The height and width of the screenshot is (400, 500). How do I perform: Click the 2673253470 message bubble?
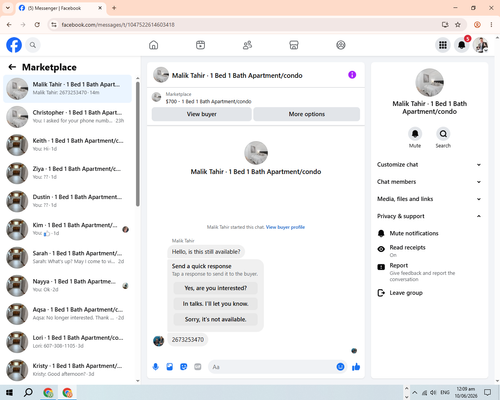pos(188,340)
